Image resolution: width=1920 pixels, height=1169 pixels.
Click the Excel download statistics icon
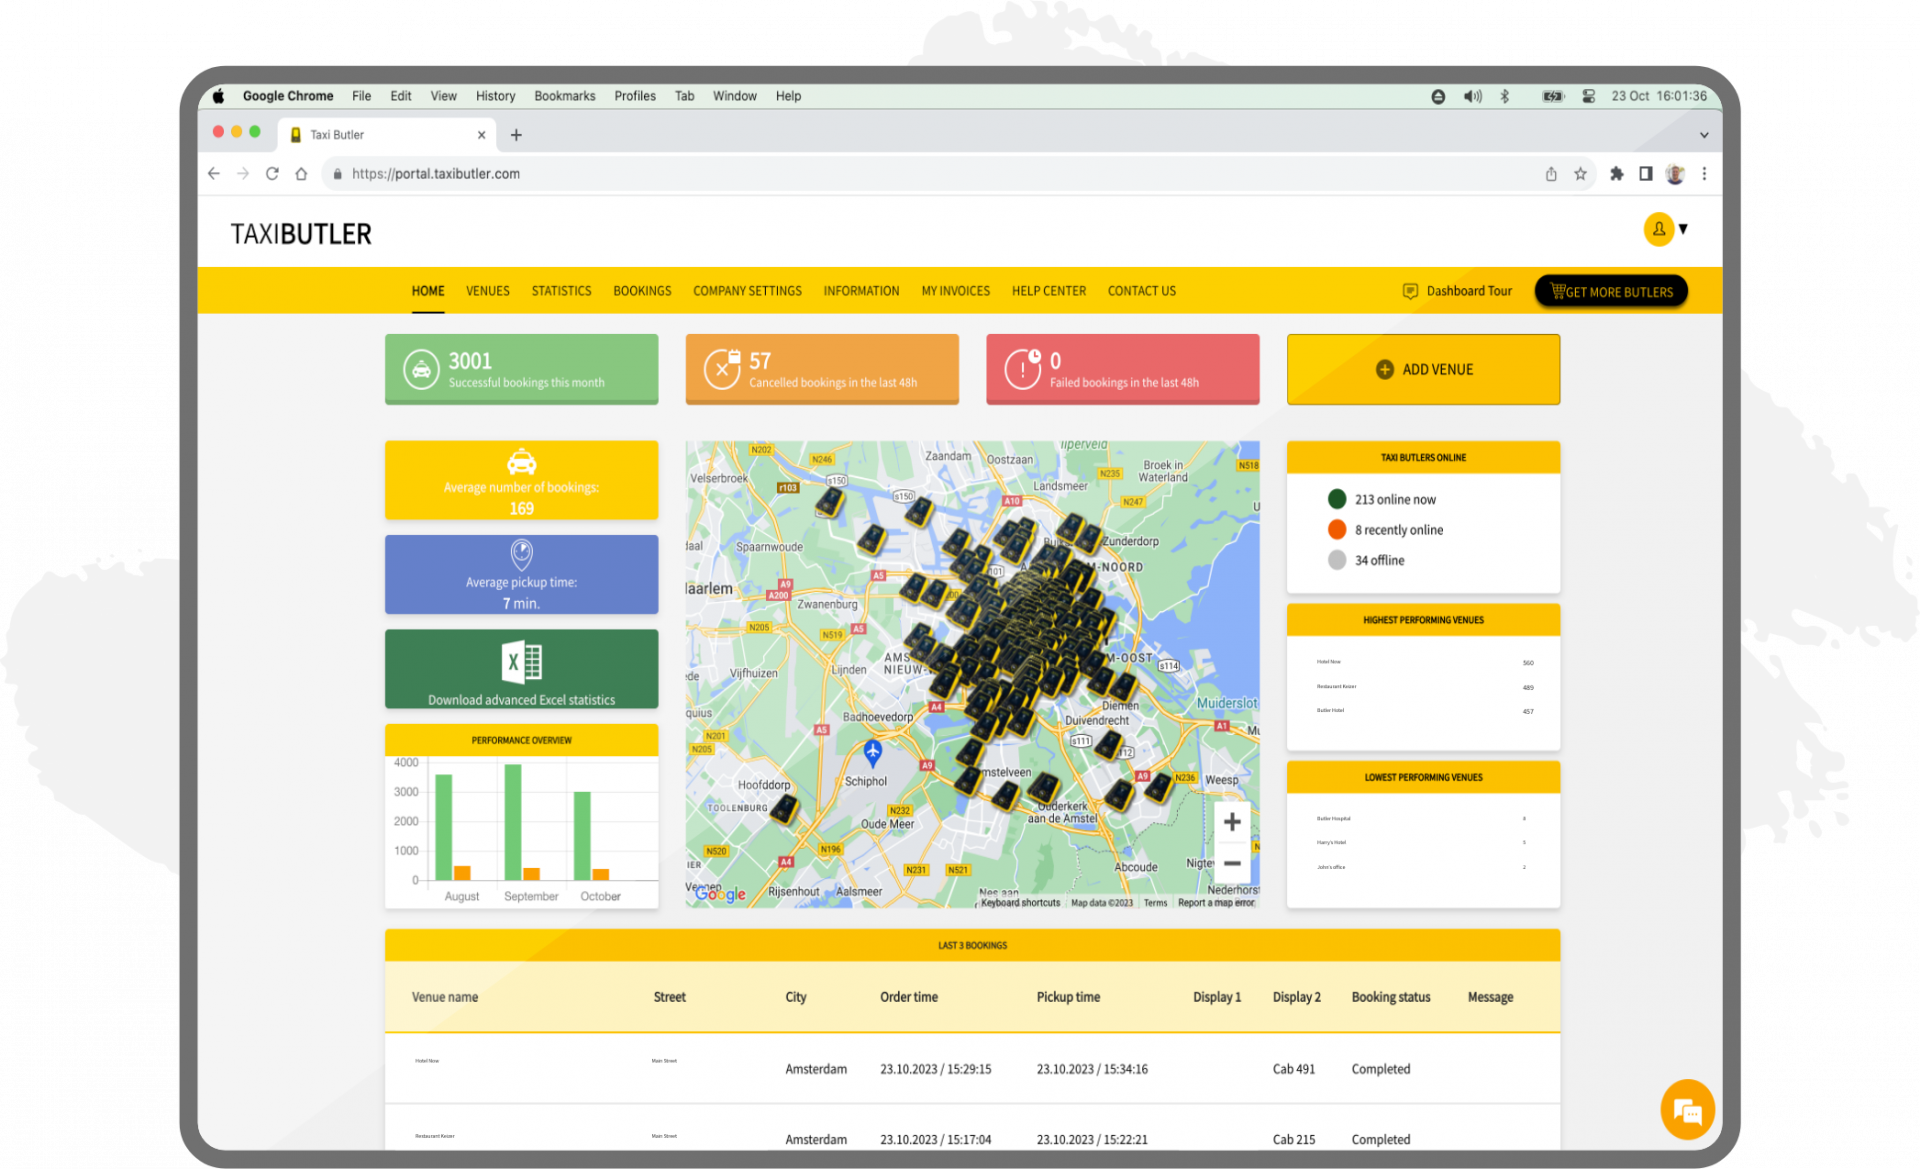(521, 662)
